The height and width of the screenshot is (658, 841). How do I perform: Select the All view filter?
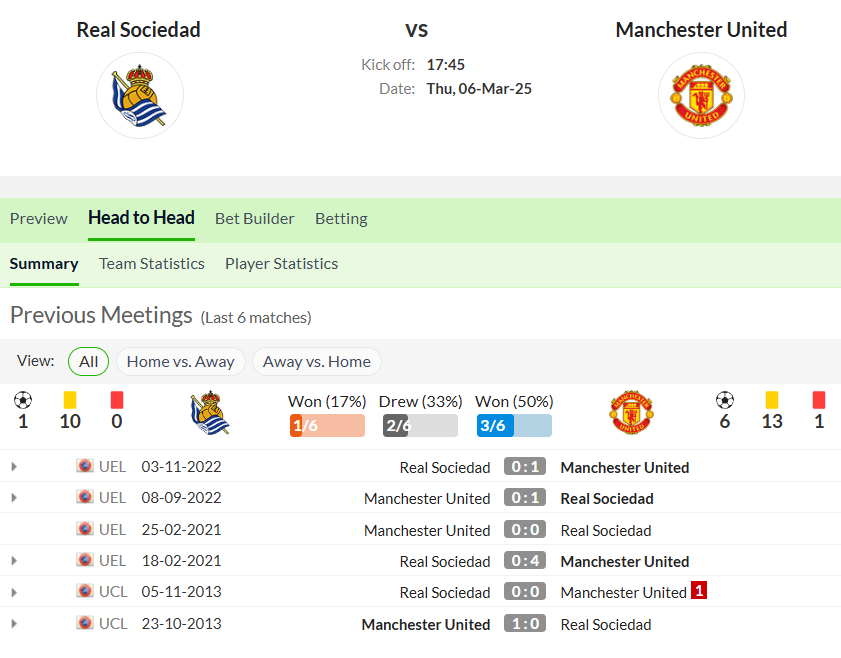click(x=88, y=361)
